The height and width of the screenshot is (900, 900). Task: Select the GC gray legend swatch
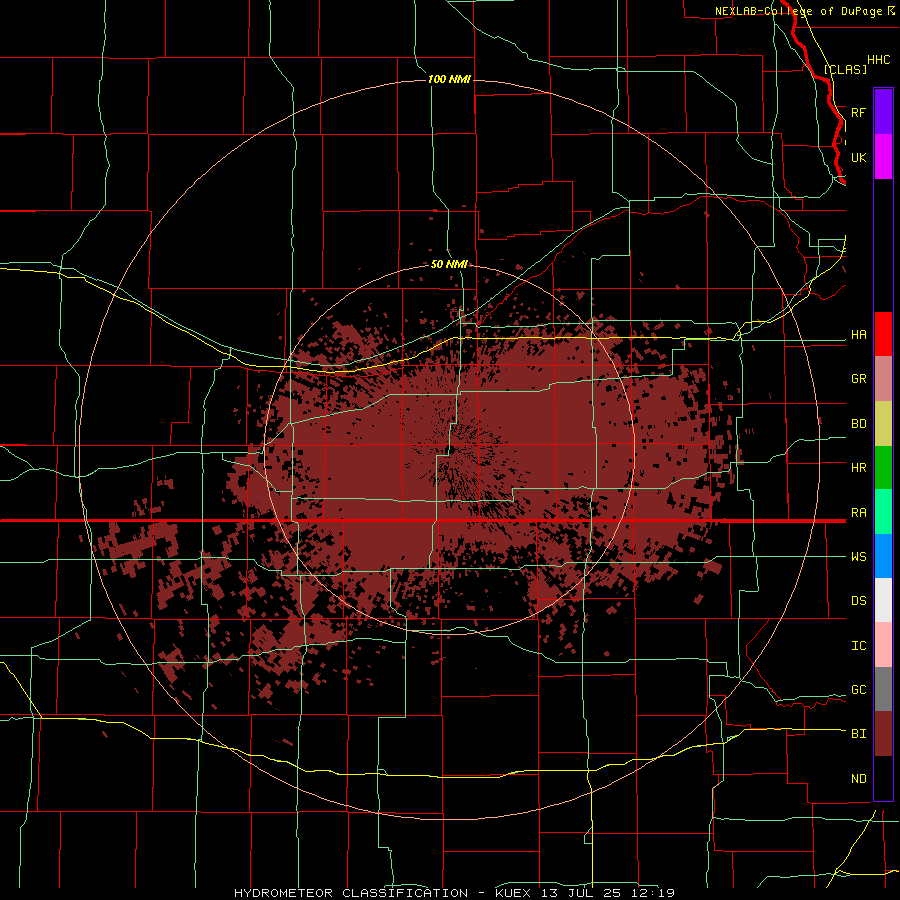[x=883, y=689]
